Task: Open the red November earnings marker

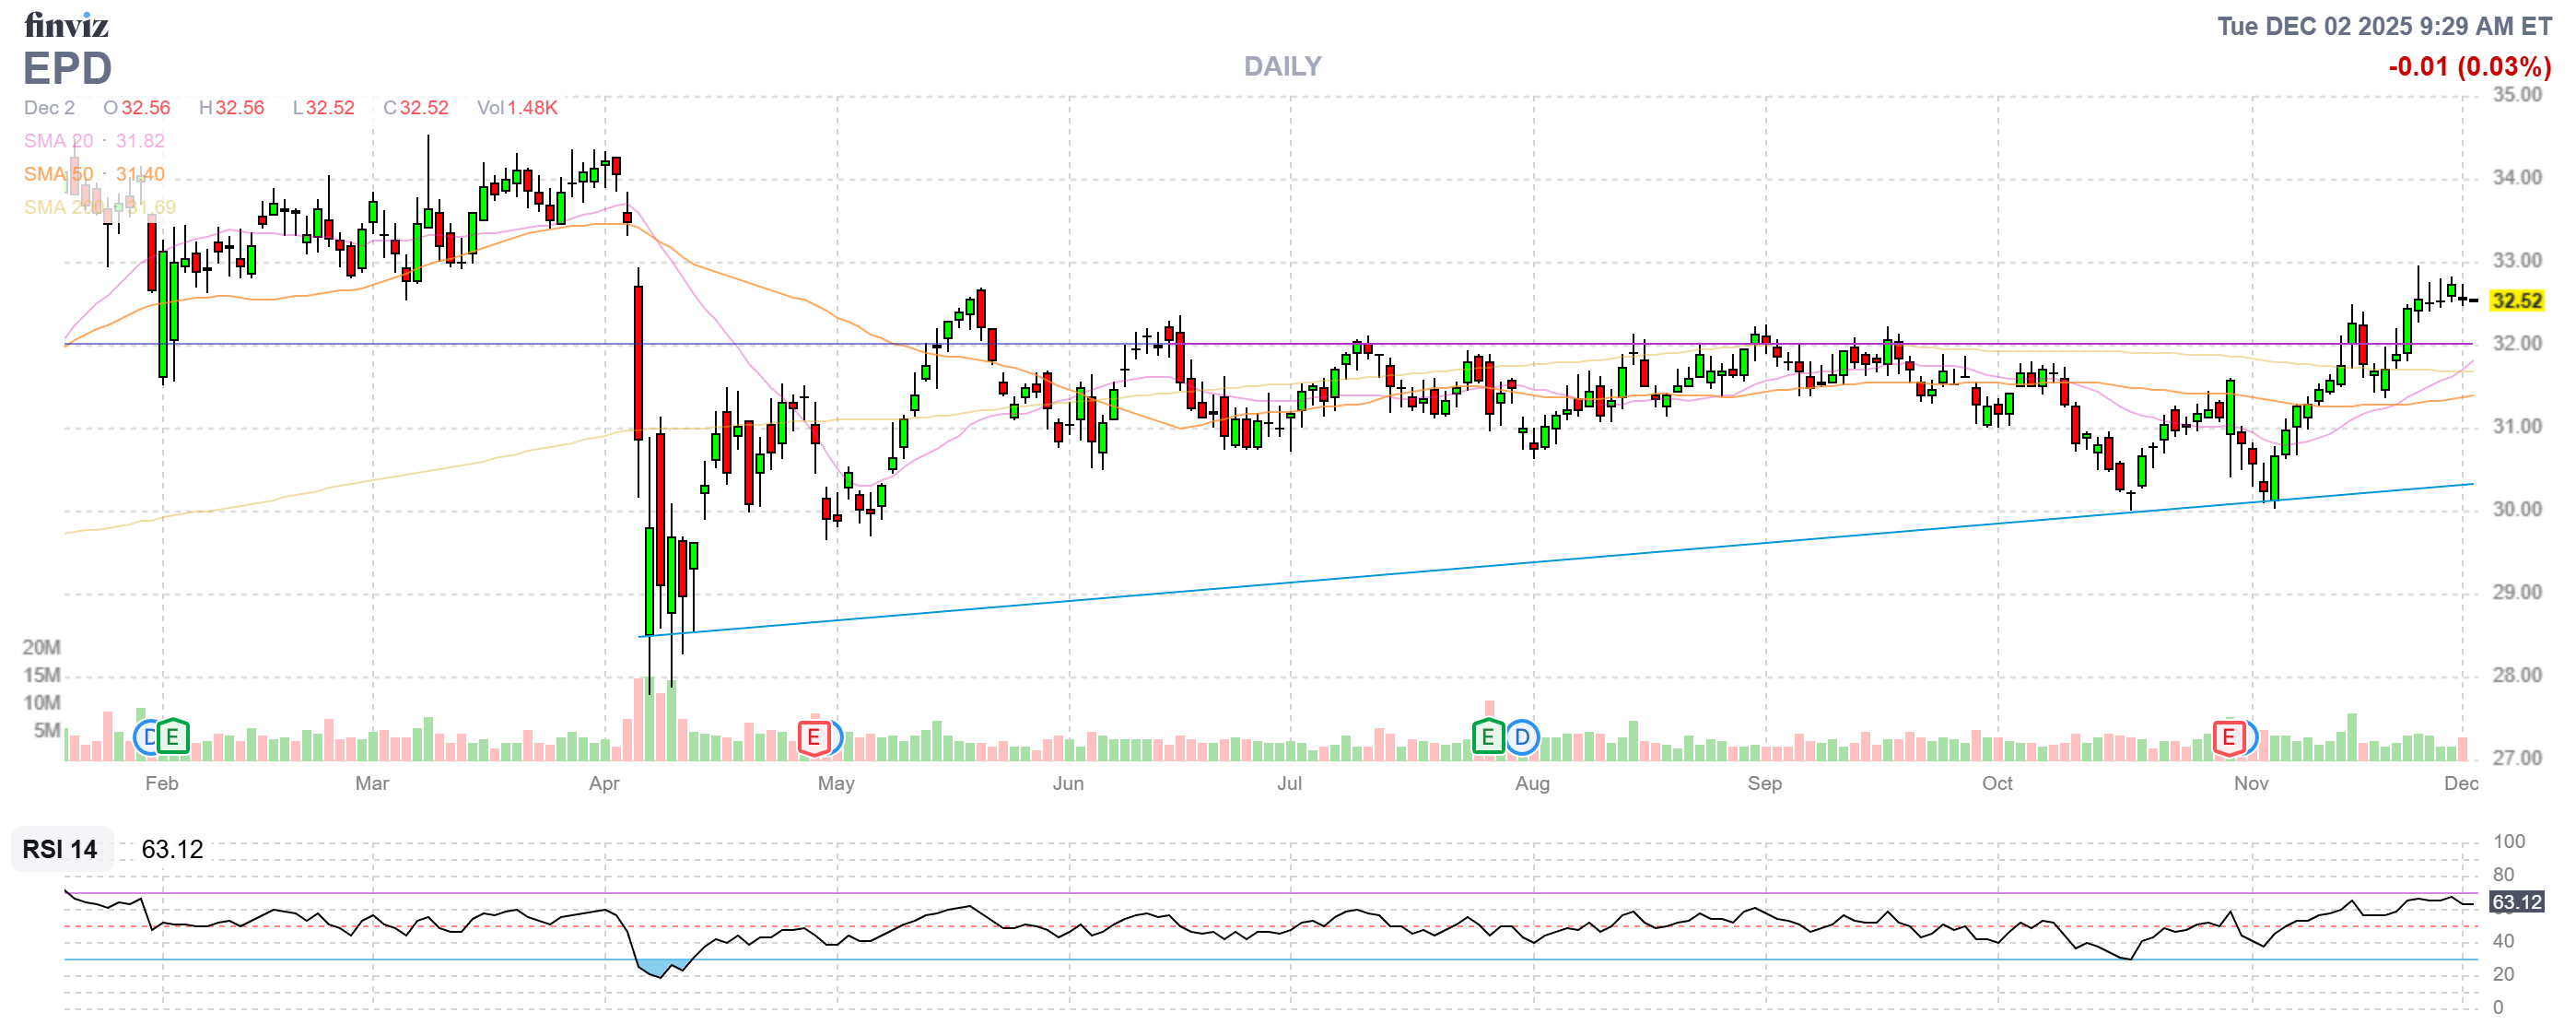Action: pos(2228,738)
